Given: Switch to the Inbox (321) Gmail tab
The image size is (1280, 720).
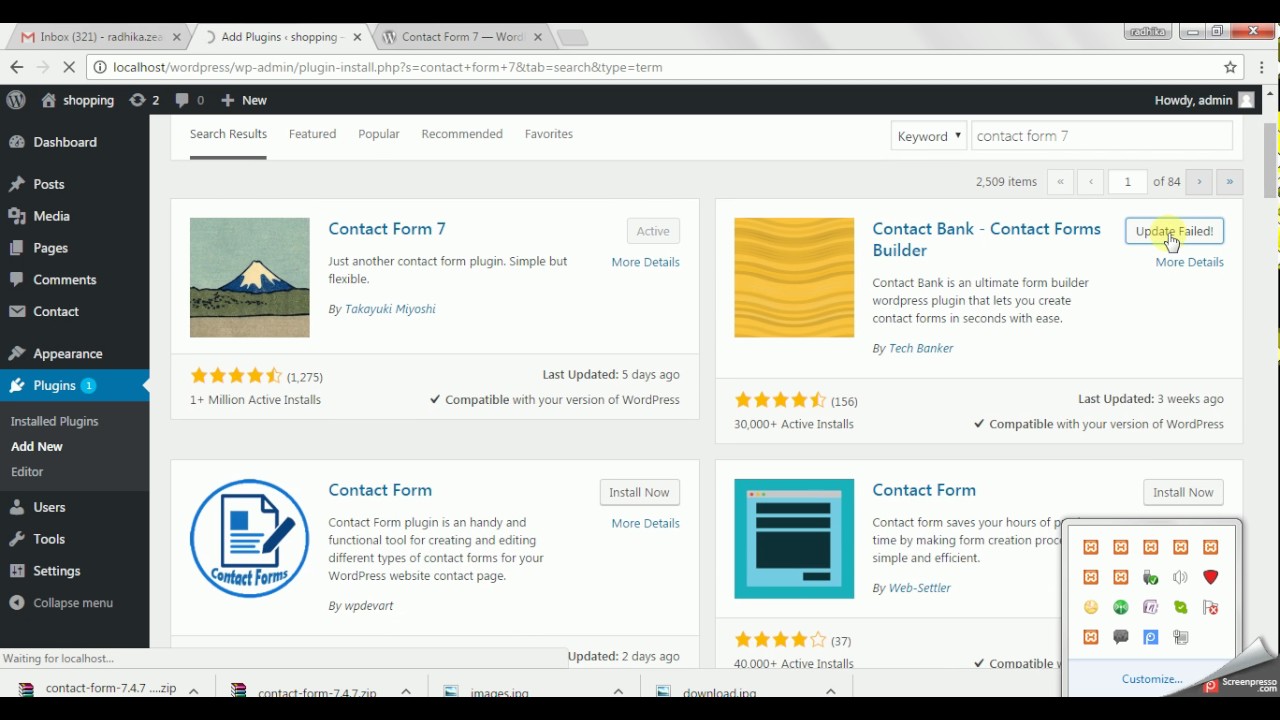Looking at the screenshot, I should click(100, 37).
